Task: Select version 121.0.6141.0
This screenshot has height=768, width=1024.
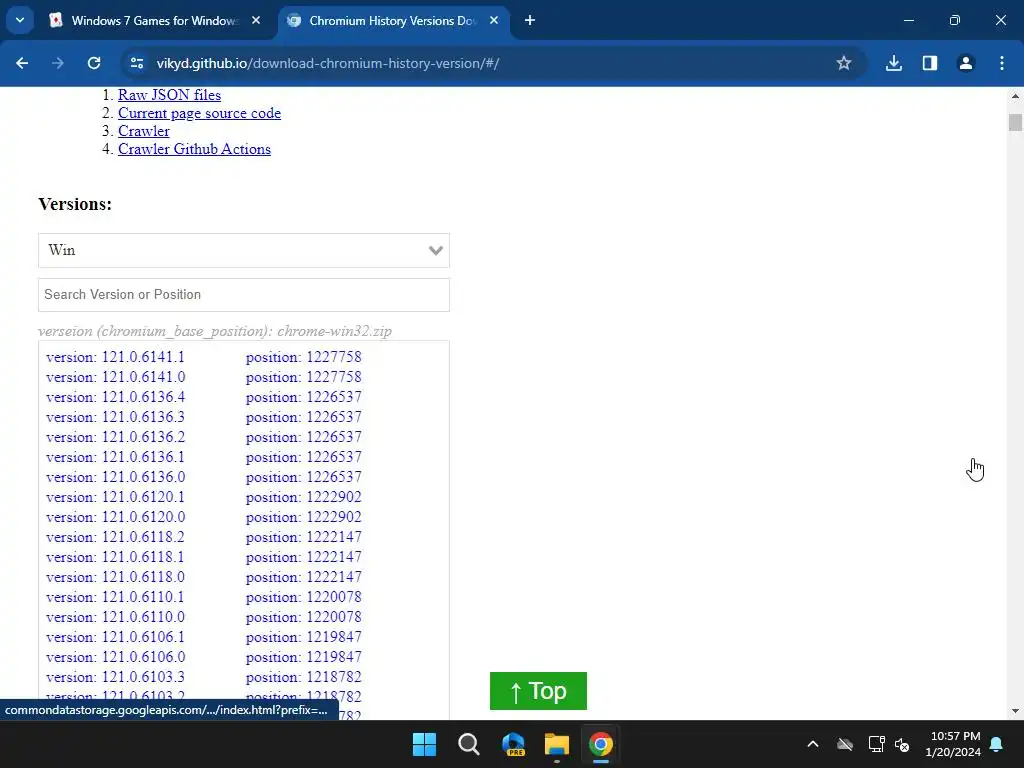Action: coord(115,377)
